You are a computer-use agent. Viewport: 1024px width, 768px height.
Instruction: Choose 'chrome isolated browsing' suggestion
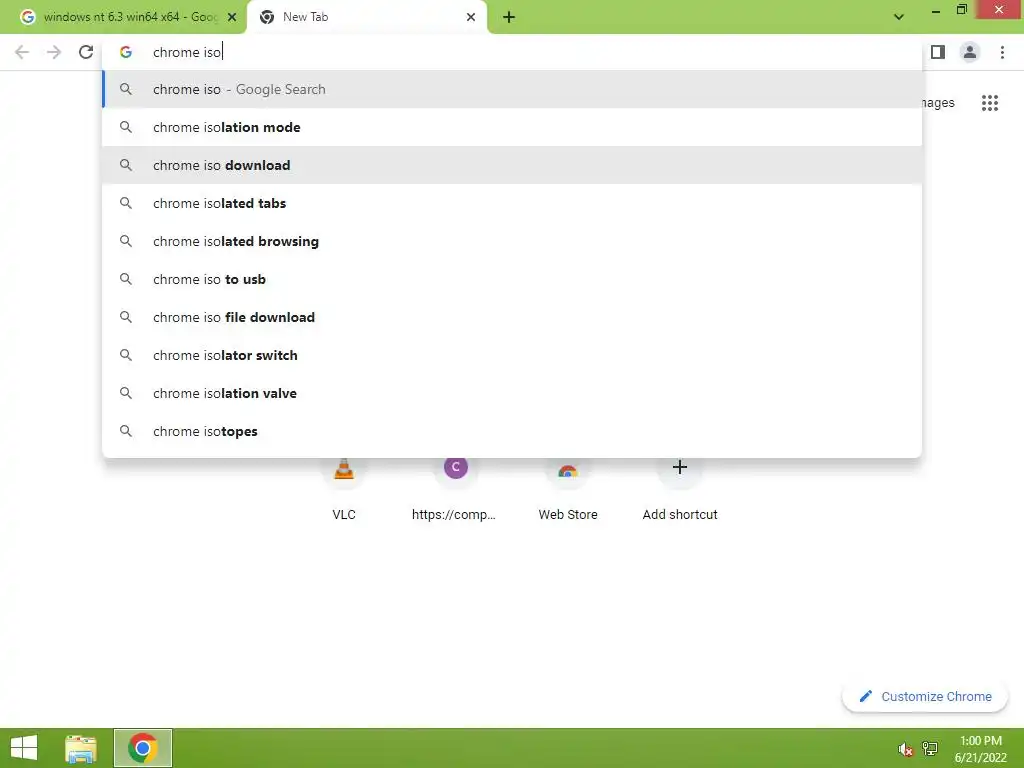512,241
